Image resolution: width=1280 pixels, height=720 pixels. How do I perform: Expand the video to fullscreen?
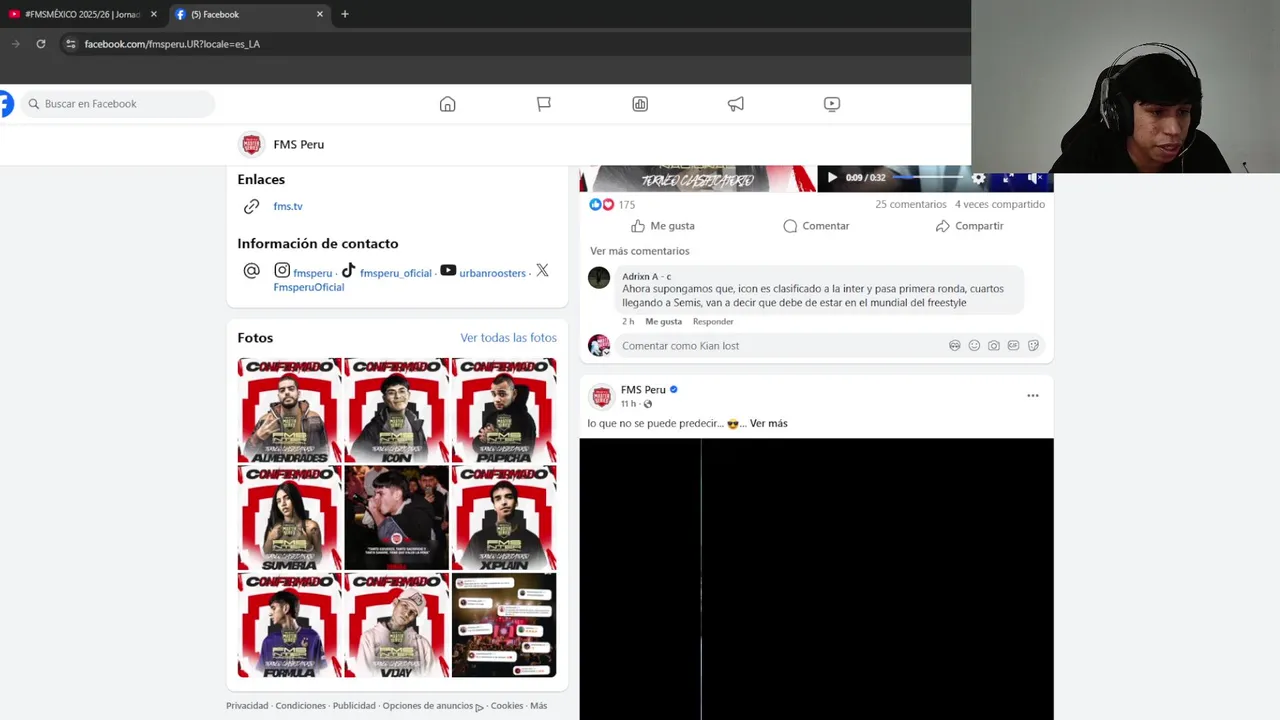(x=1008, y=178)
